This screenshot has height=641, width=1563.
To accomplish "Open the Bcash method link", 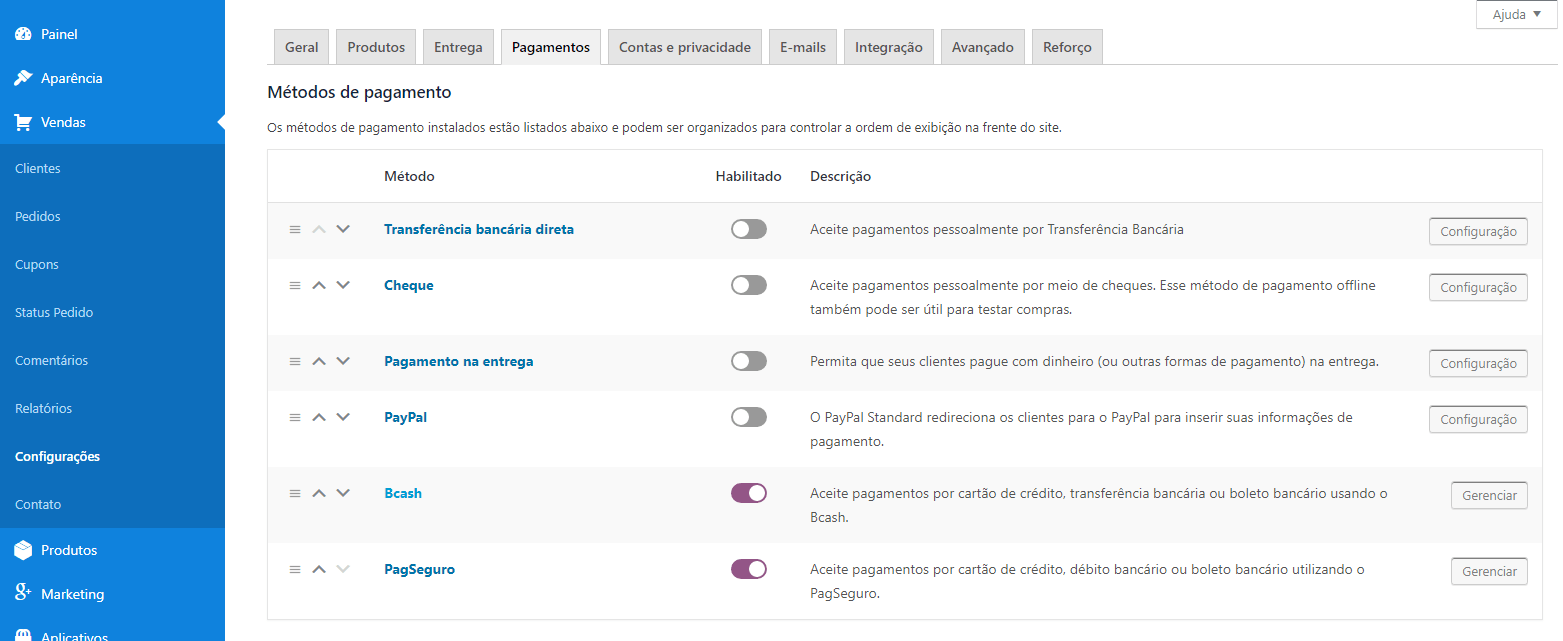I will click(x=403, y=493).
